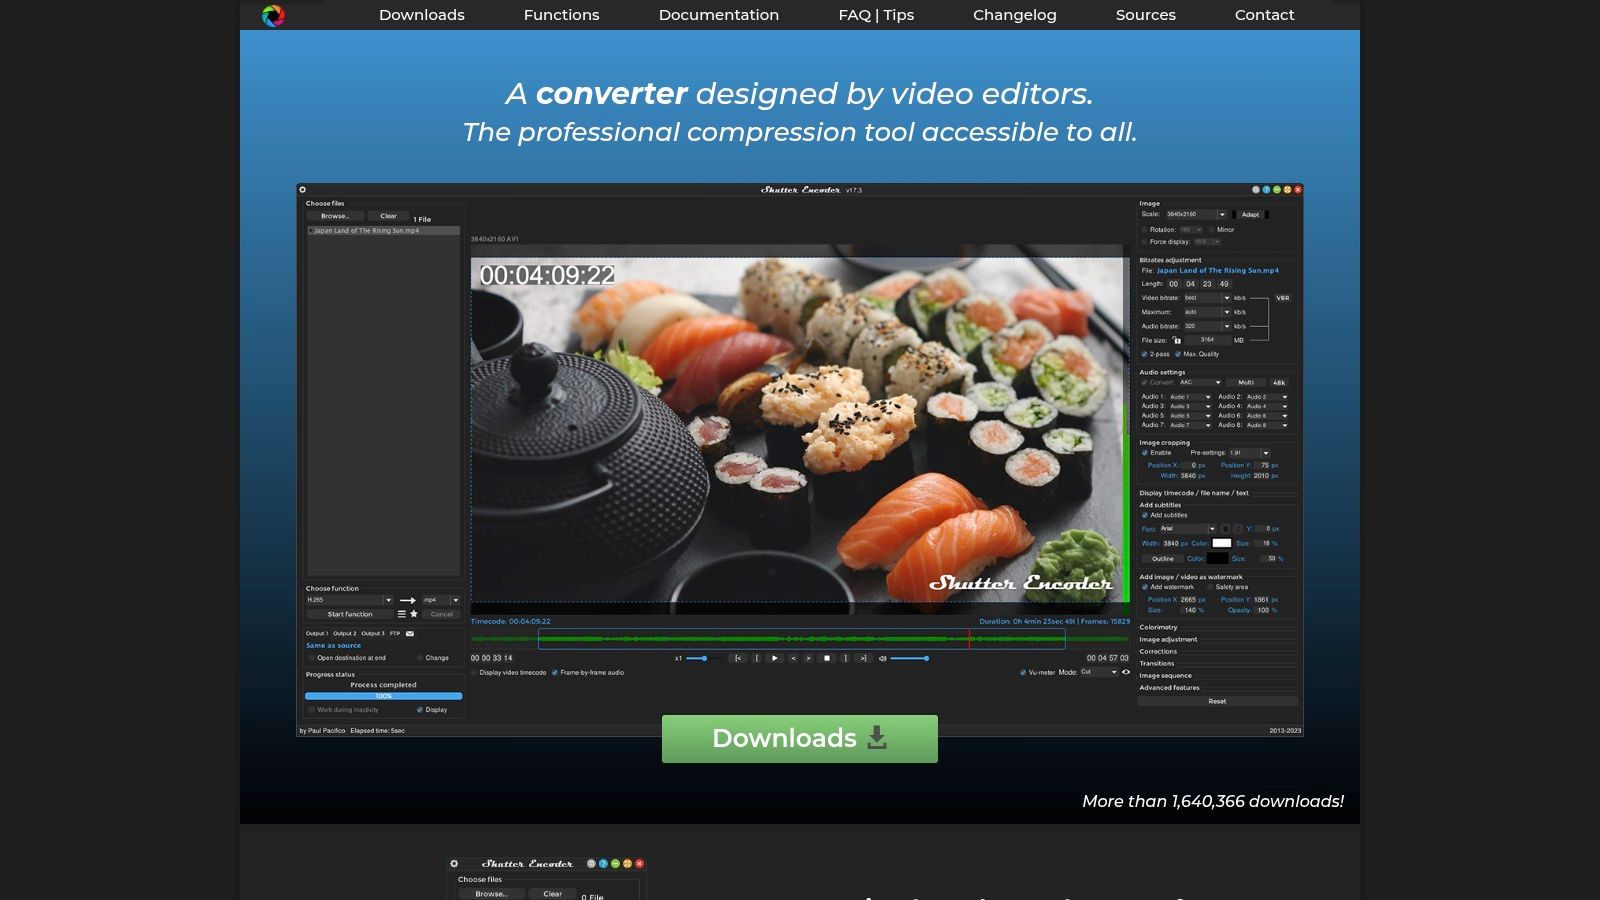Open the Functions menu item
This screenshot has height=900, width=1600.
tap(562, 15)
